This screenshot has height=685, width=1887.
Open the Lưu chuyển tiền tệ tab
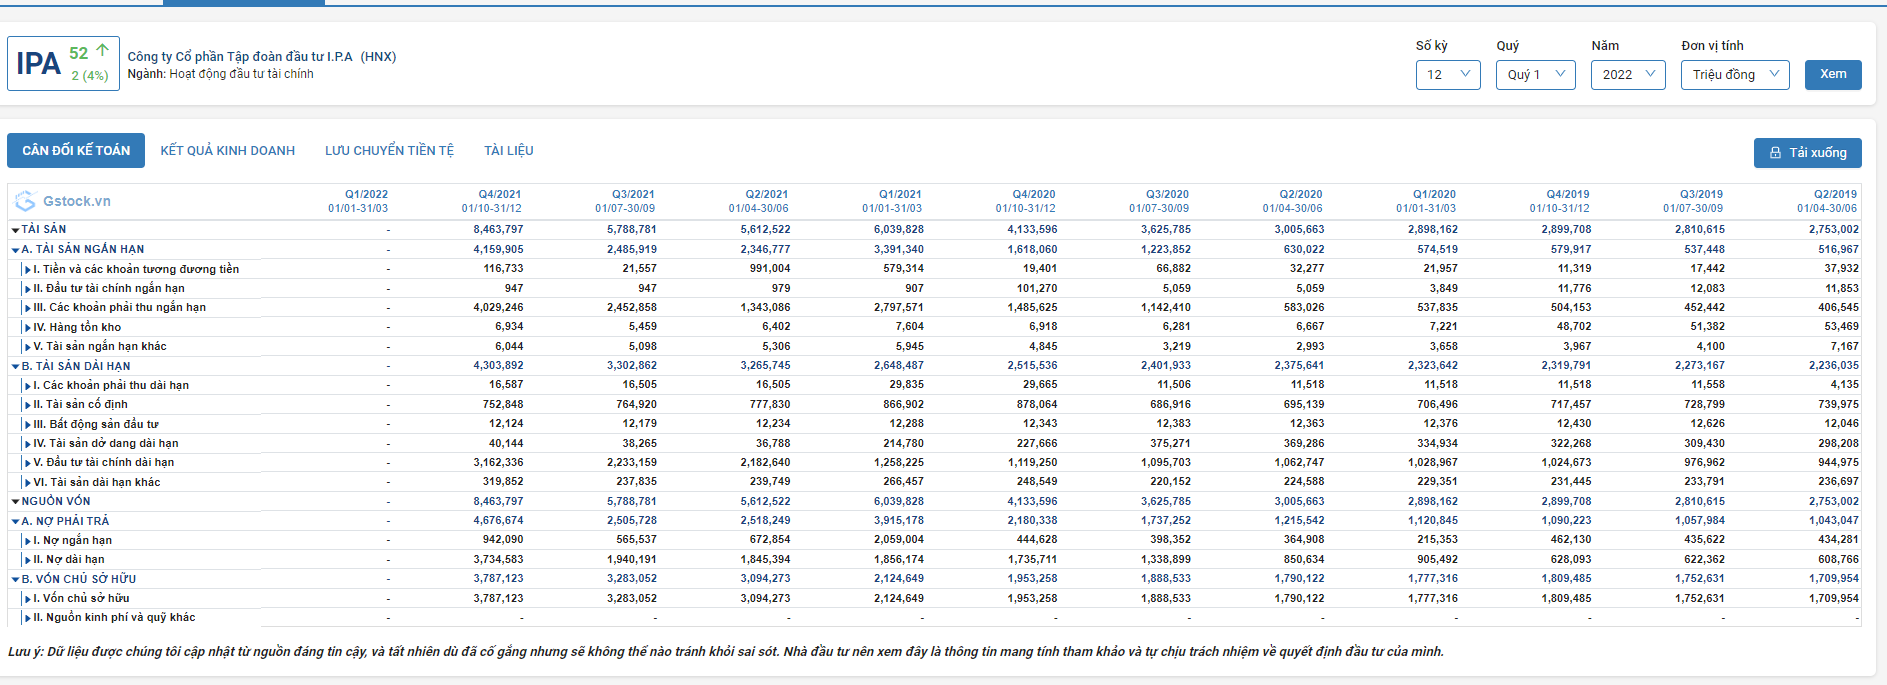pos(389,151)
